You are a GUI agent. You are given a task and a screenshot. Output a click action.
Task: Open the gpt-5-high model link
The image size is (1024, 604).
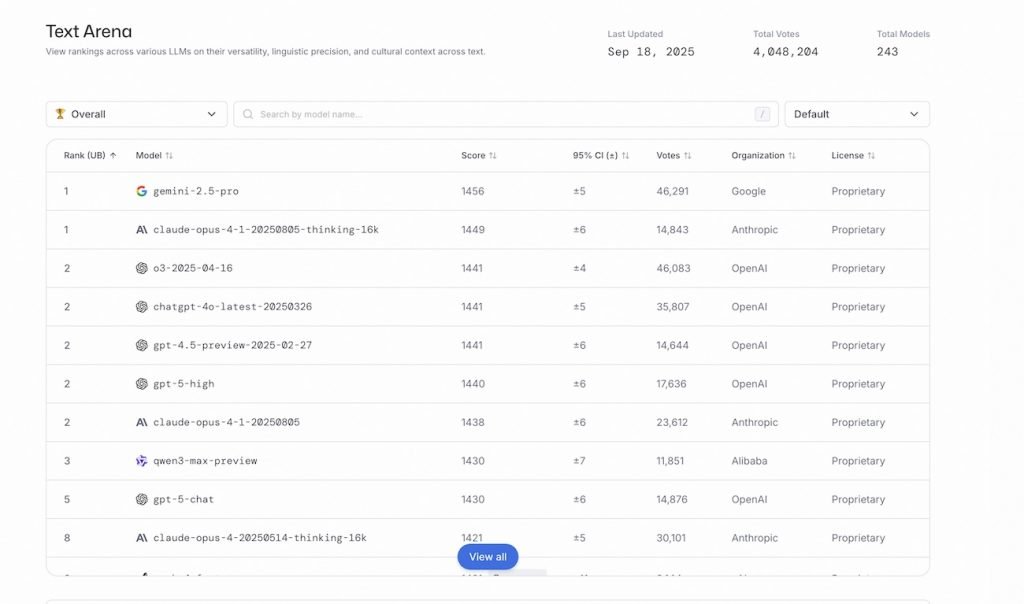coord(184,384)
